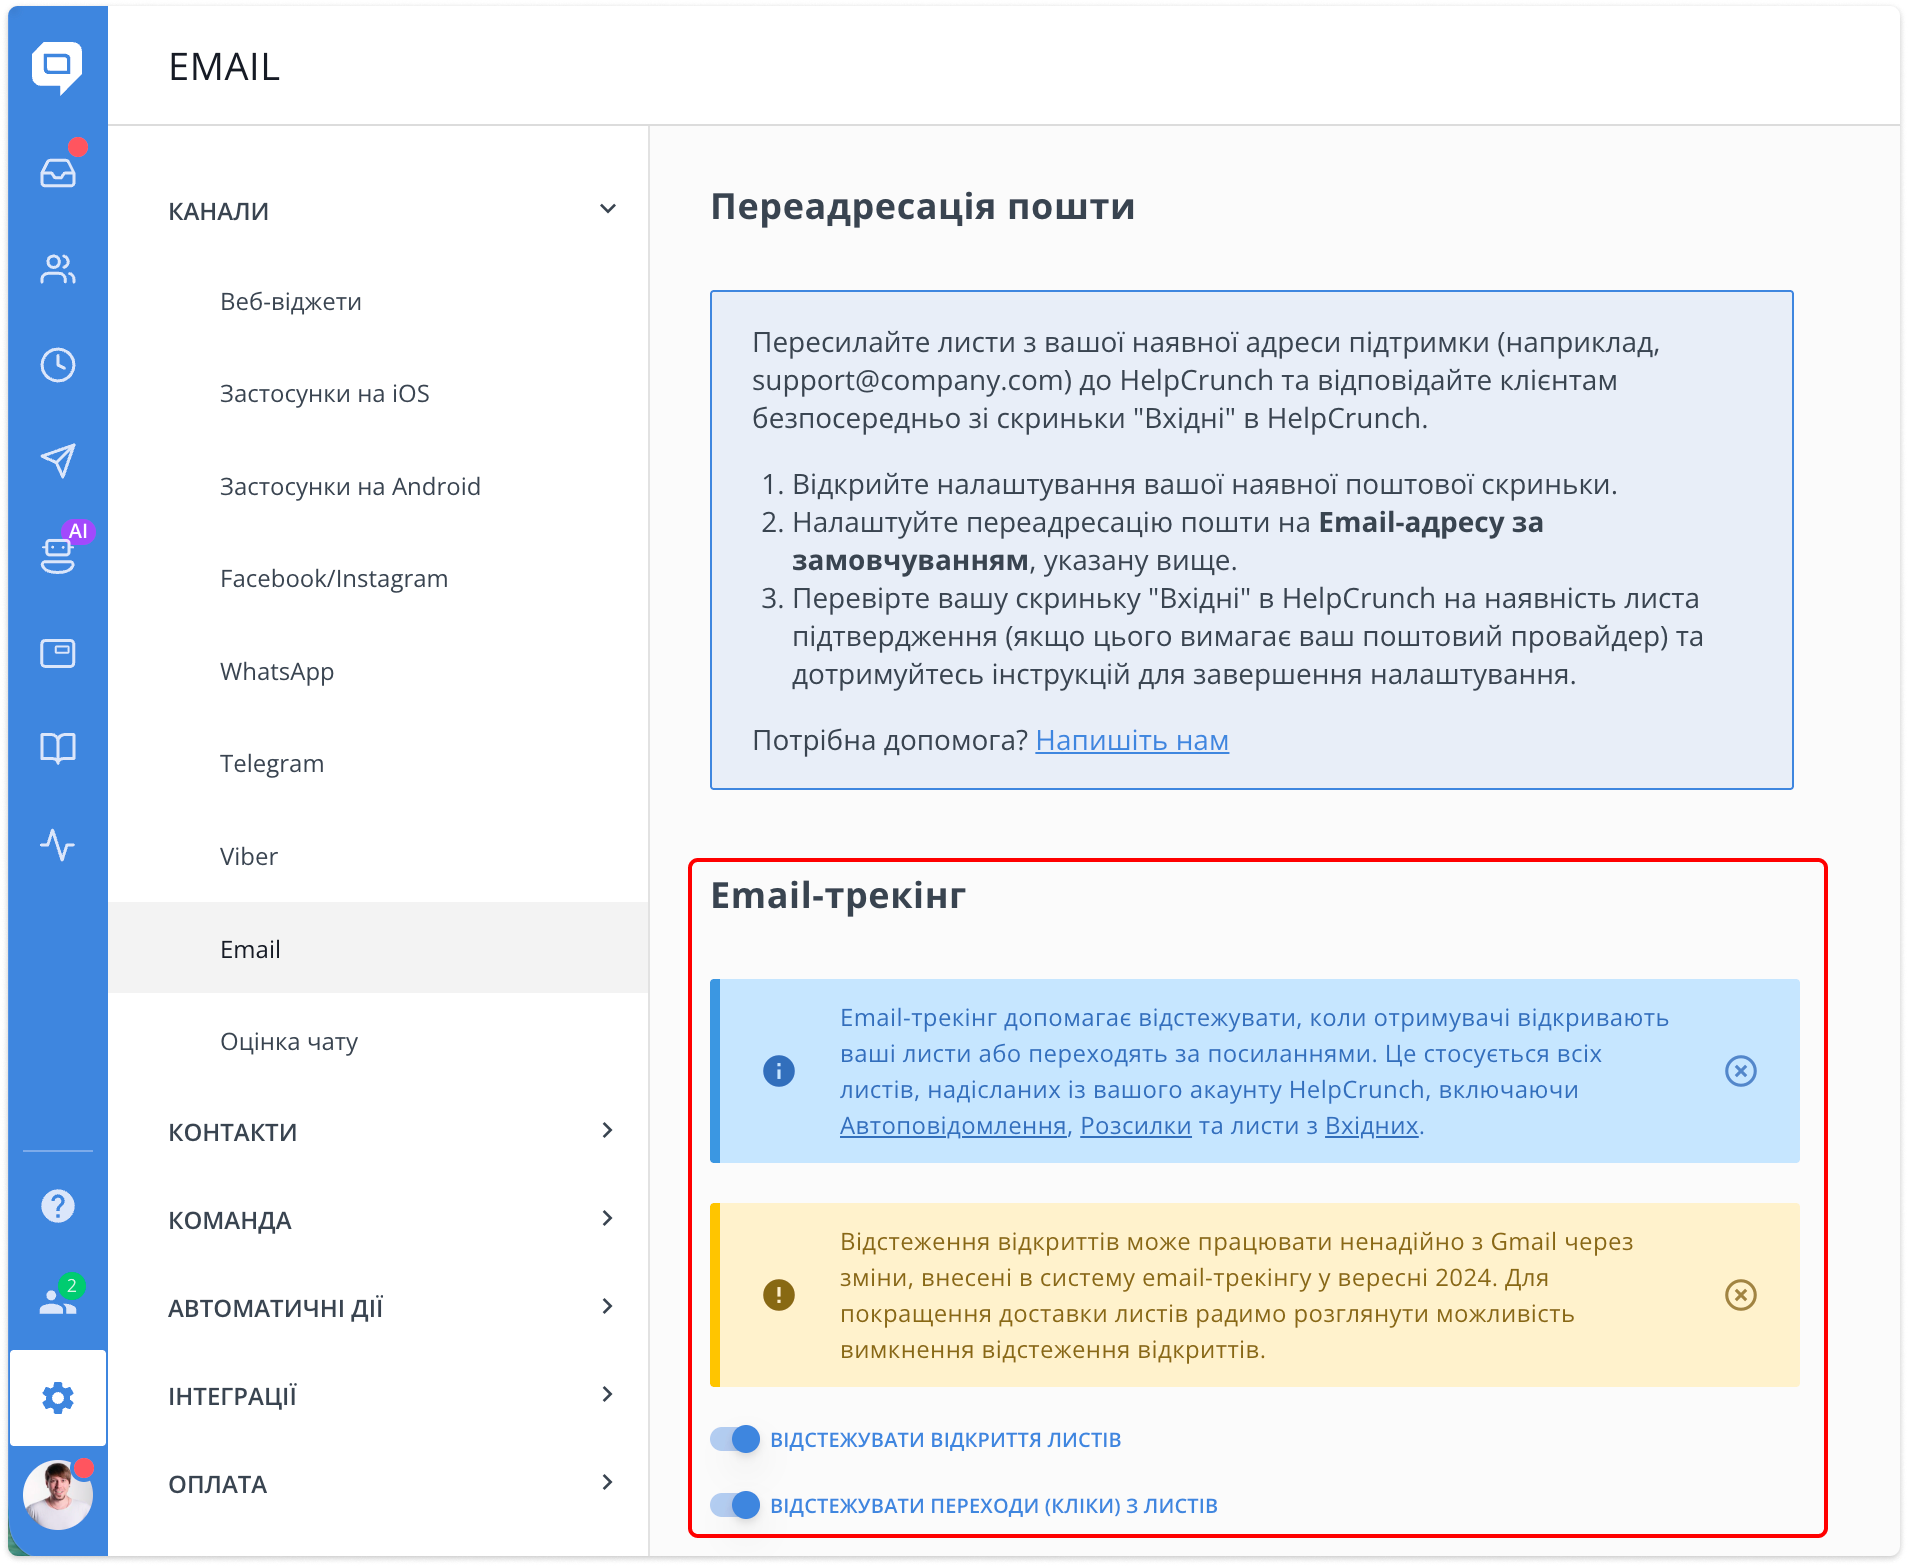Switch to the WhatsApp channel page

point(277,671)
